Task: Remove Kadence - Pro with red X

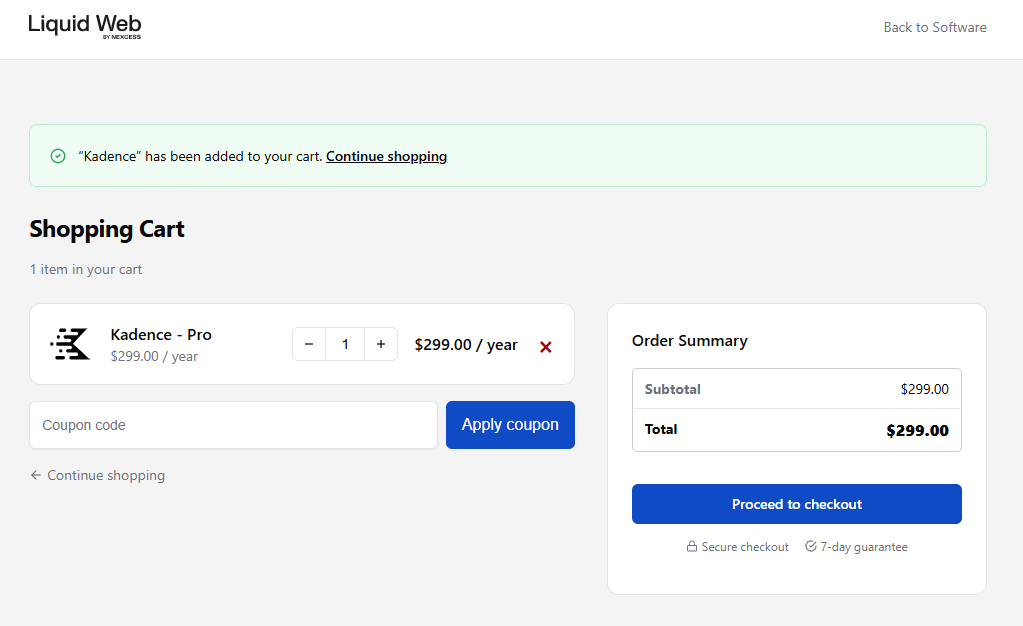Action: (546, 347)
